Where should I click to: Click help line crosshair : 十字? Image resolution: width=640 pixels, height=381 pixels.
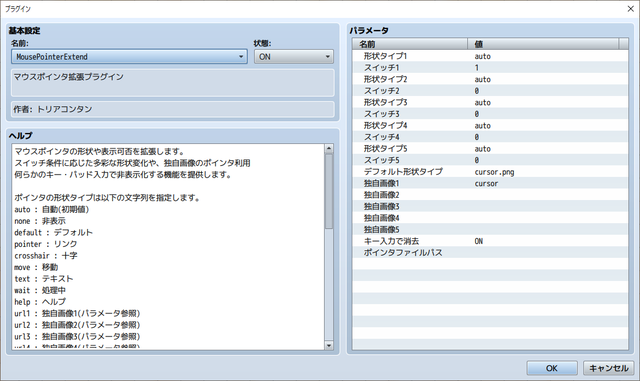(x=46, y=256)
